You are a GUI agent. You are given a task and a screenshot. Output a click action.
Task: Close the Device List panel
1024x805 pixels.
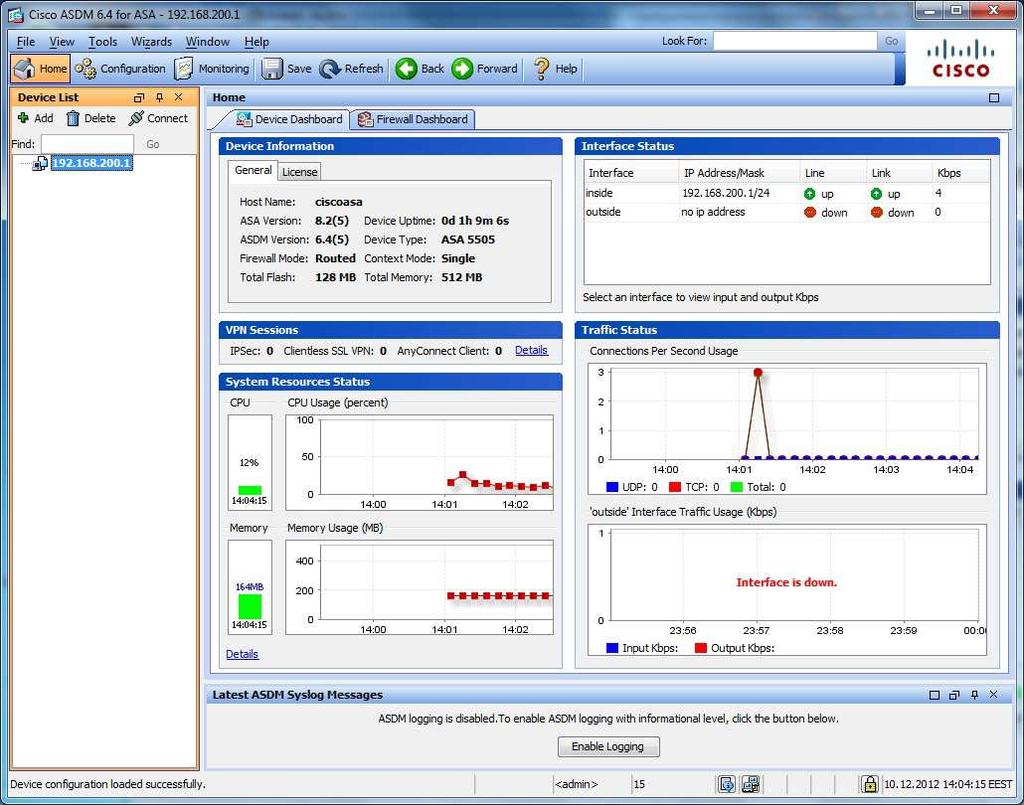pos(178,97)
